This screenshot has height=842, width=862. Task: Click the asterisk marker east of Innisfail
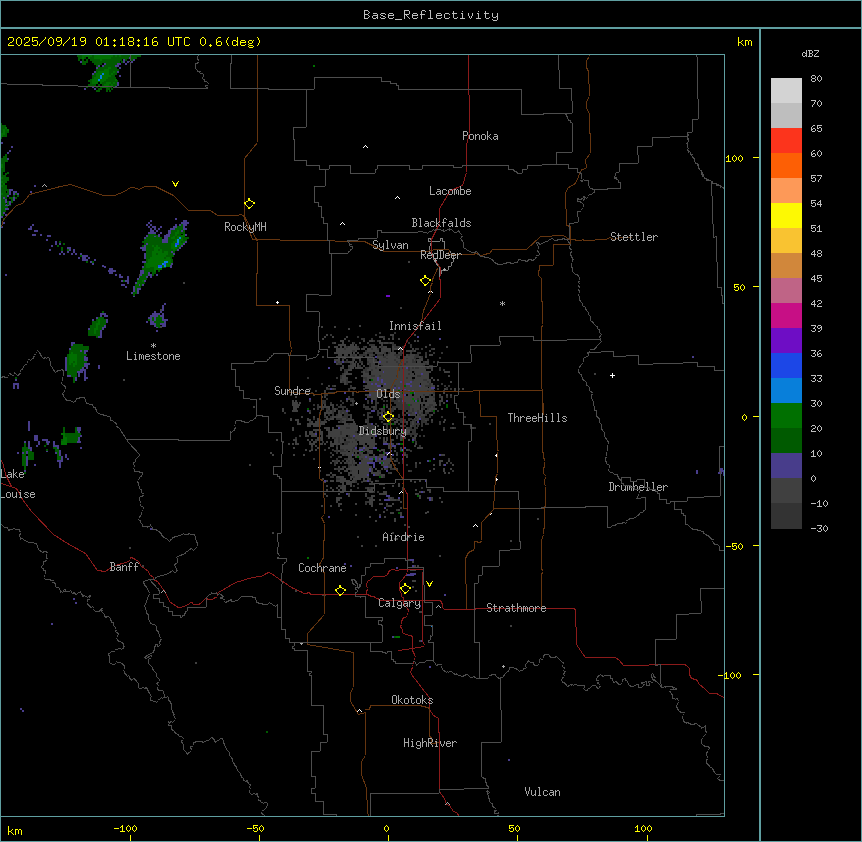click(x=502, y=303)
